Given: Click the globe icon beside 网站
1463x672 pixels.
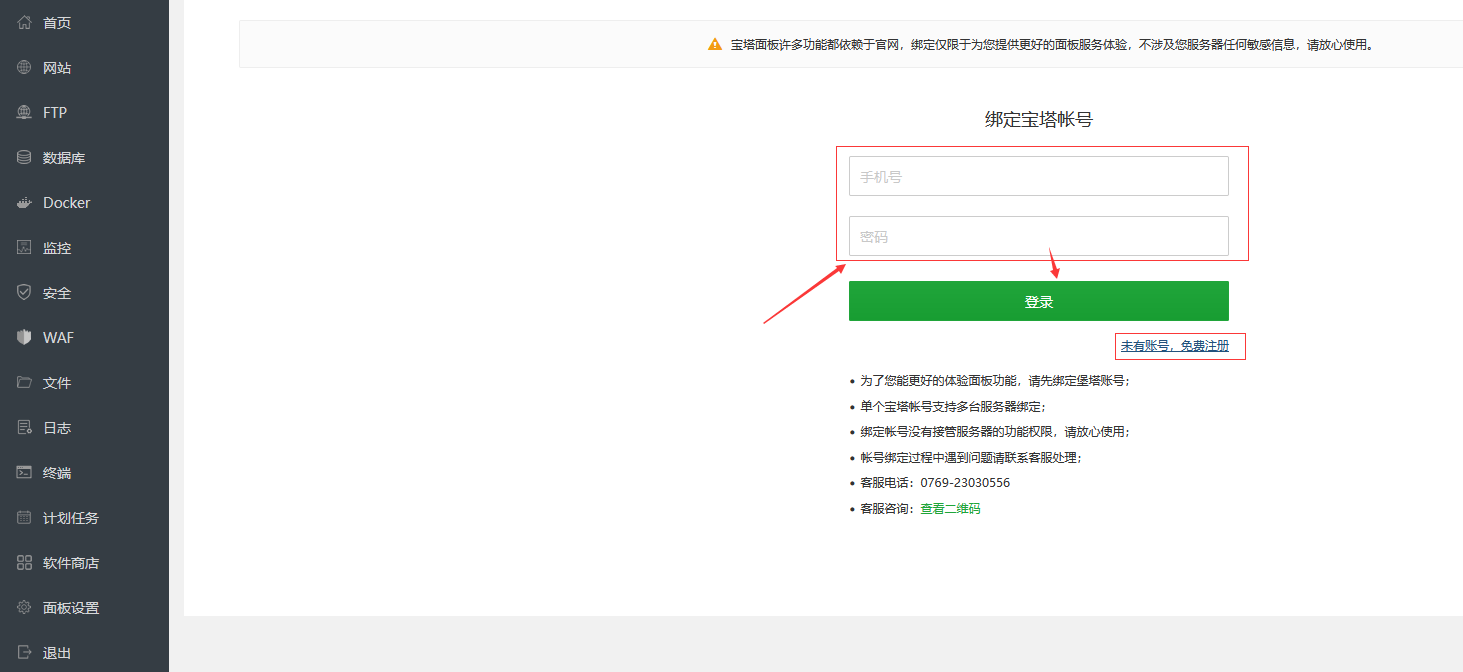Looking at the screenshot, I should 25,67.
